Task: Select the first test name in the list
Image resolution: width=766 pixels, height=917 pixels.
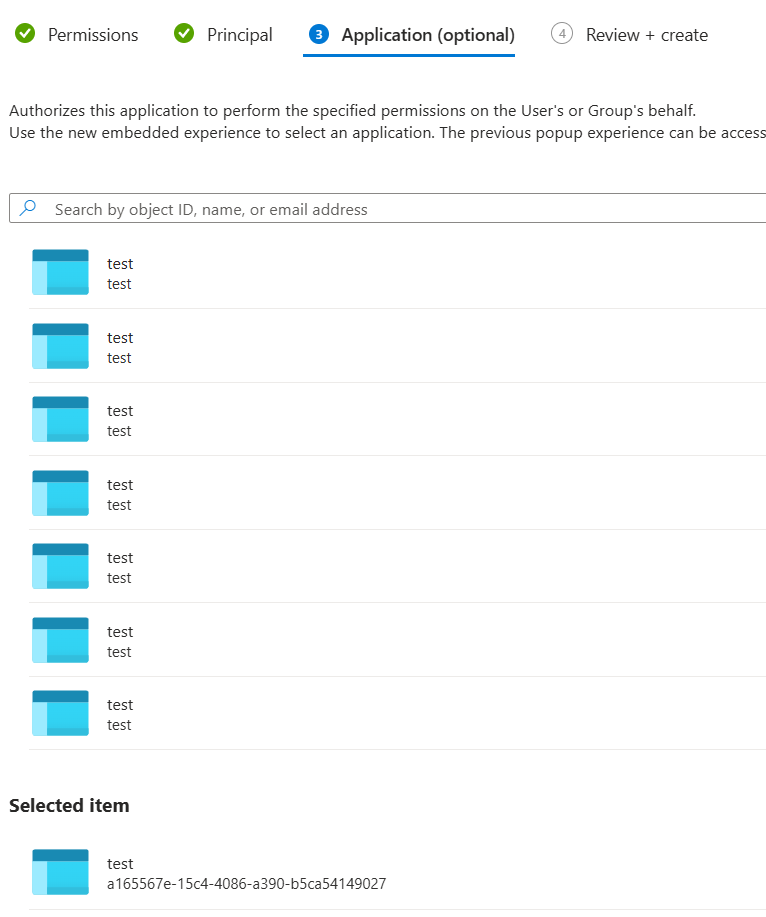Action: click(120, 264)
